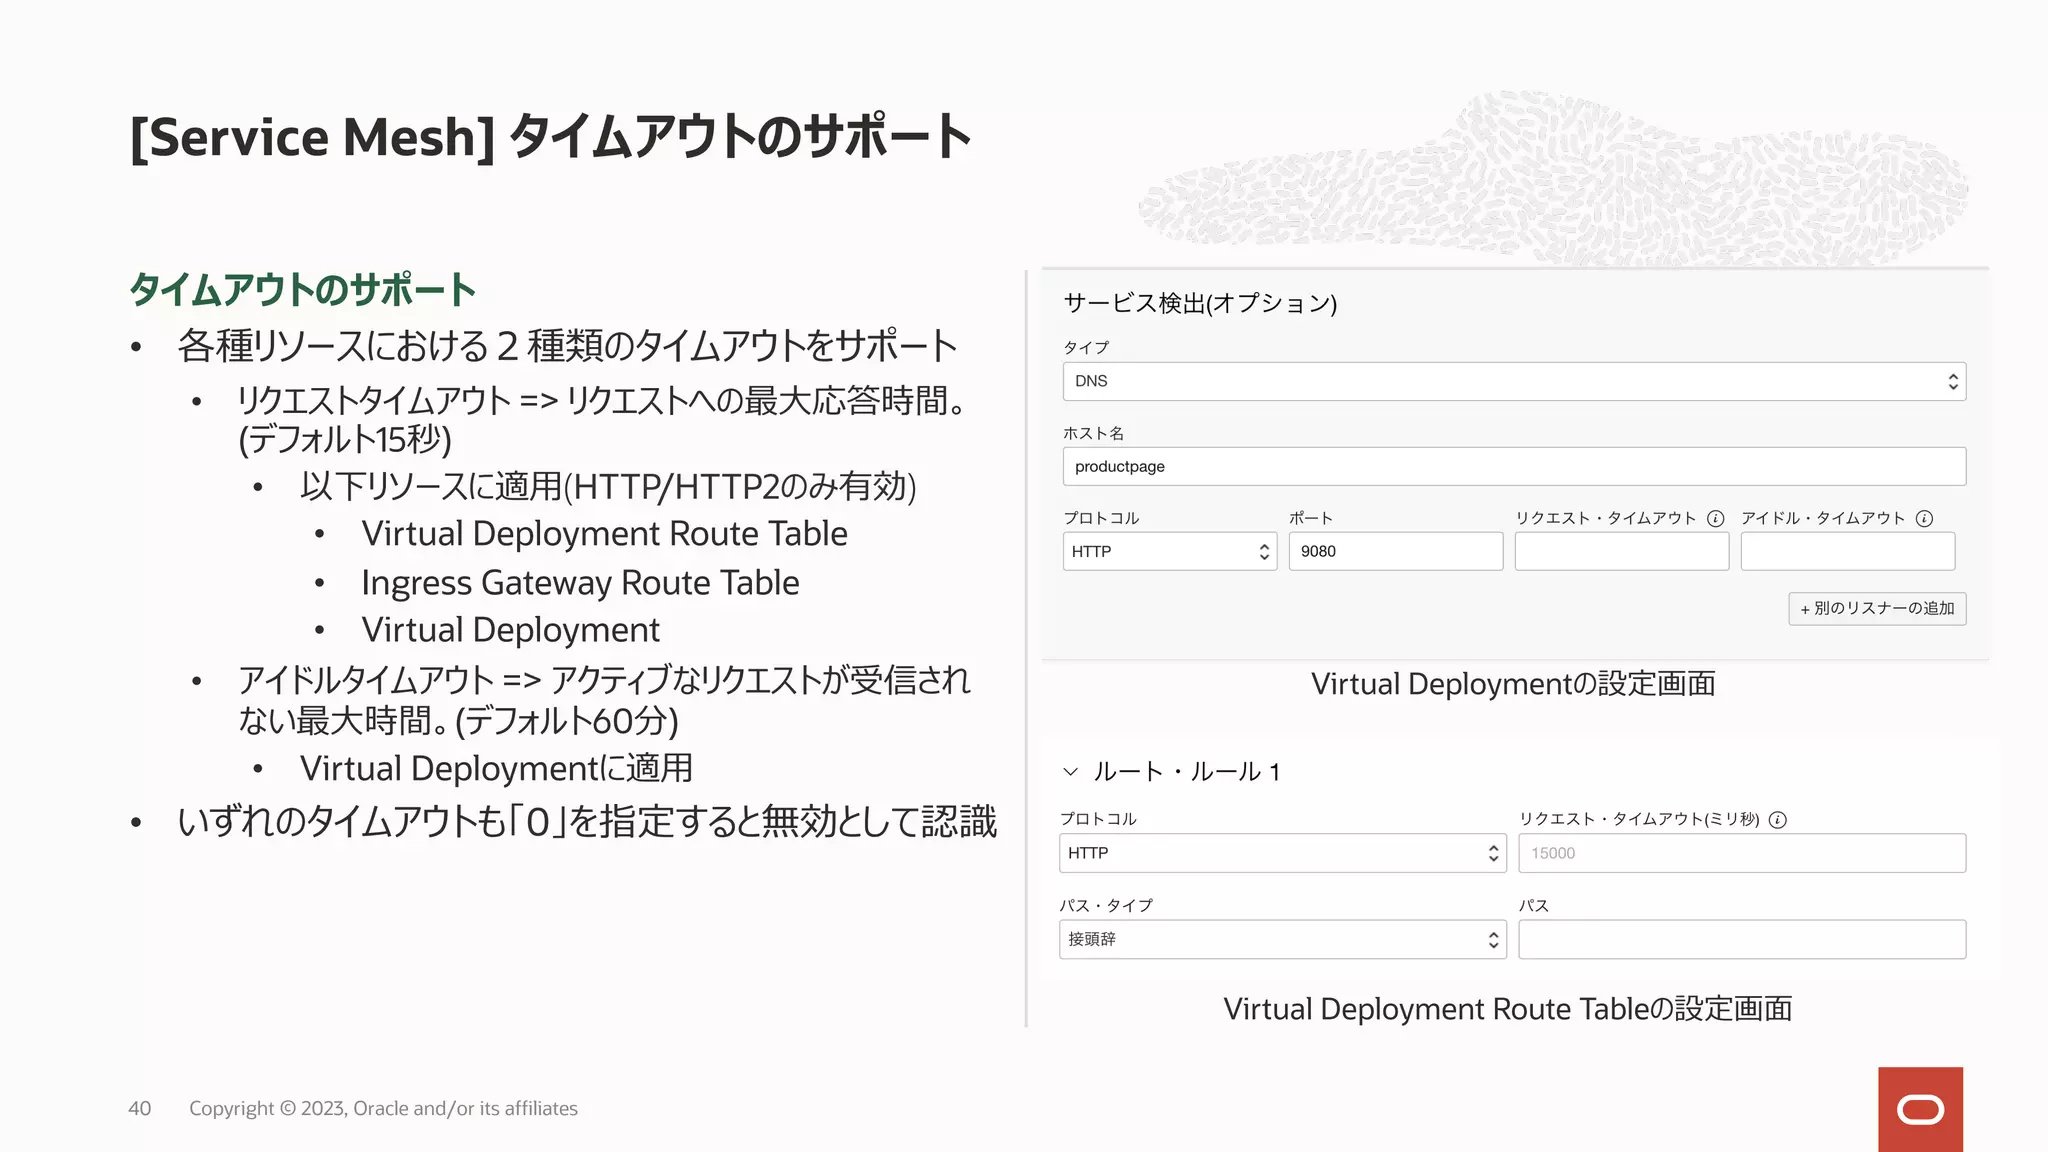Click bullet Virtual Deploymentに適用

coord(496,769)
